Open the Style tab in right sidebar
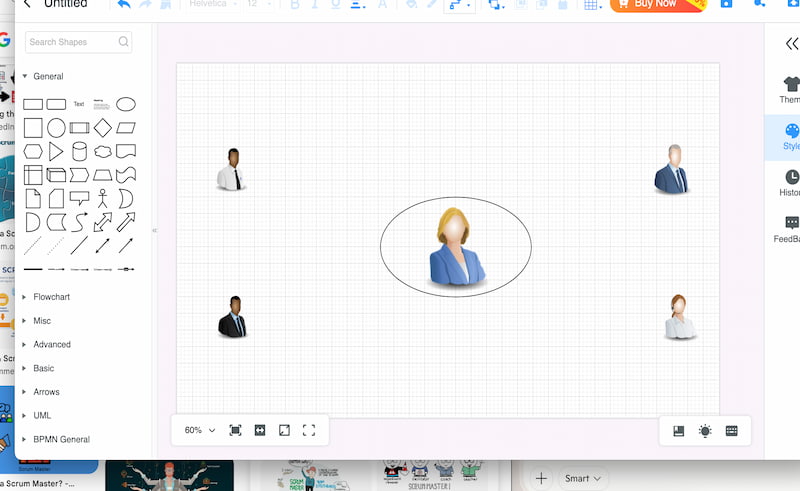The image size is (800, 491). [x=790, y=137]
